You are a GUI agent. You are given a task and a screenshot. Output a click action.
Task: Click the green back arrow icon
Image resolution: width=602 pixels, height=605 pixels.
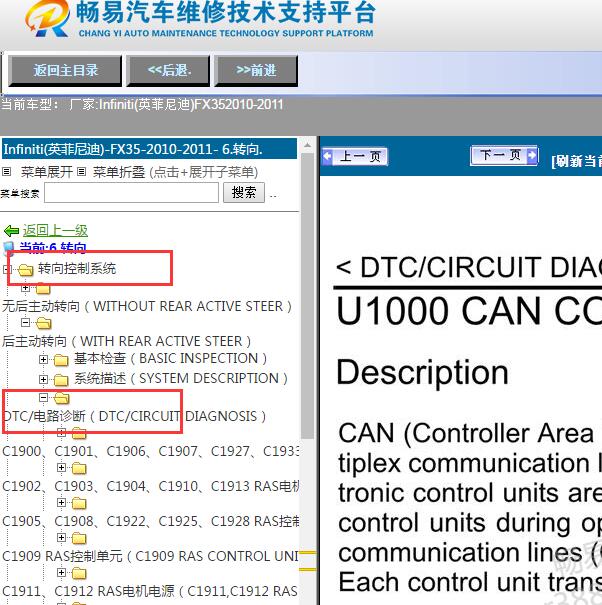click(x=11, y=231)
